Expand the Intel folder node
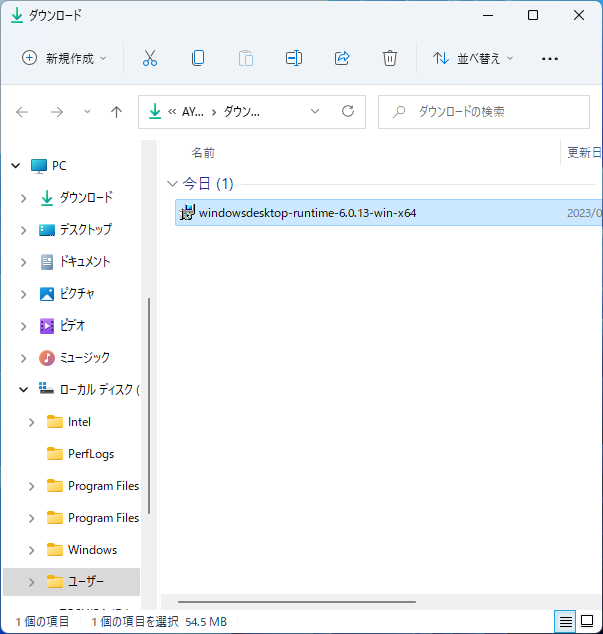Viewport: 603px width, 634px height. pos(32,422)
